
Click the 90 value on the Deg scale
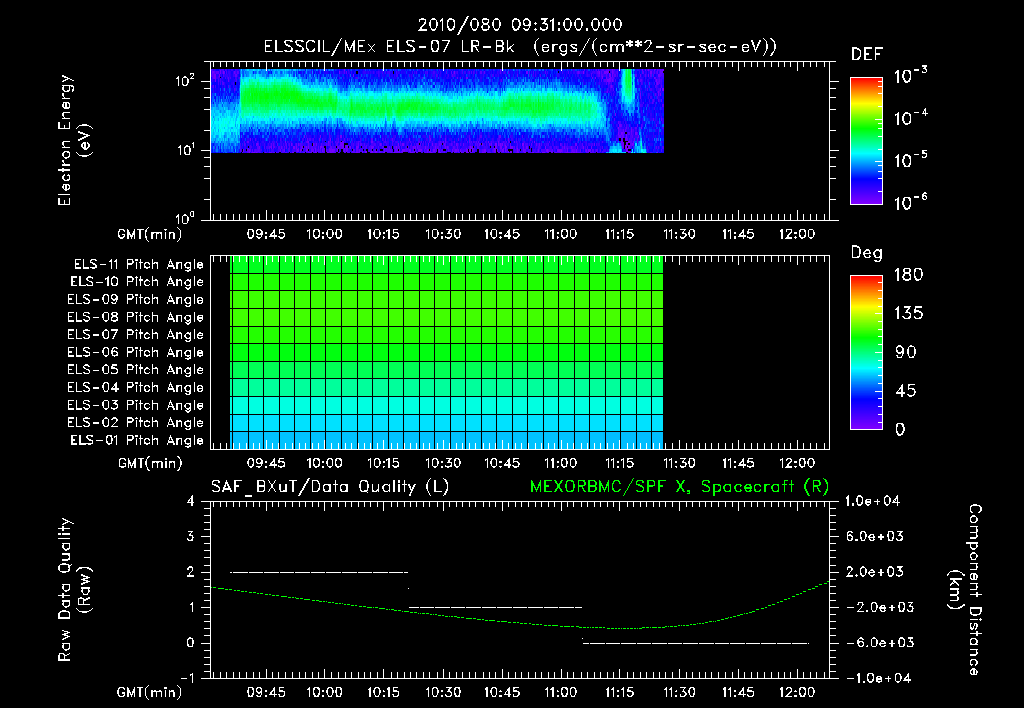906,353
